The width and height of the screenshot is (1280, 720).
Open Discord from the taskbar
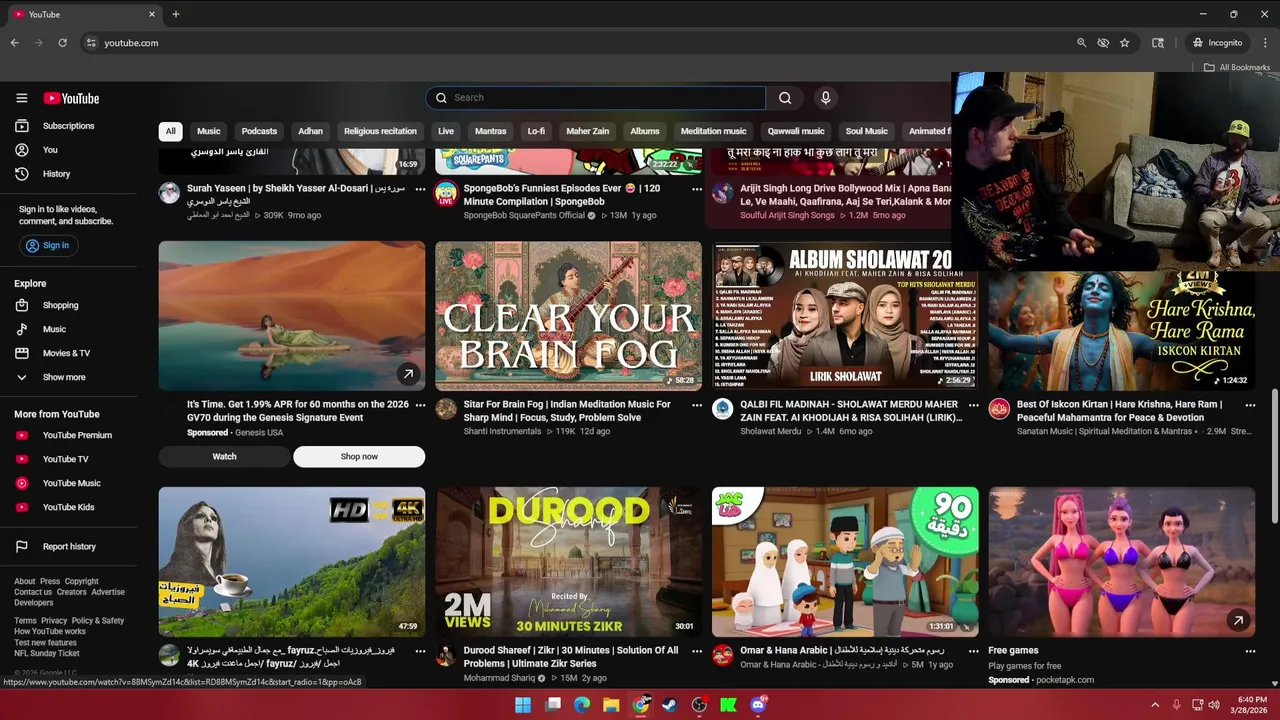[x=758, y=705]
